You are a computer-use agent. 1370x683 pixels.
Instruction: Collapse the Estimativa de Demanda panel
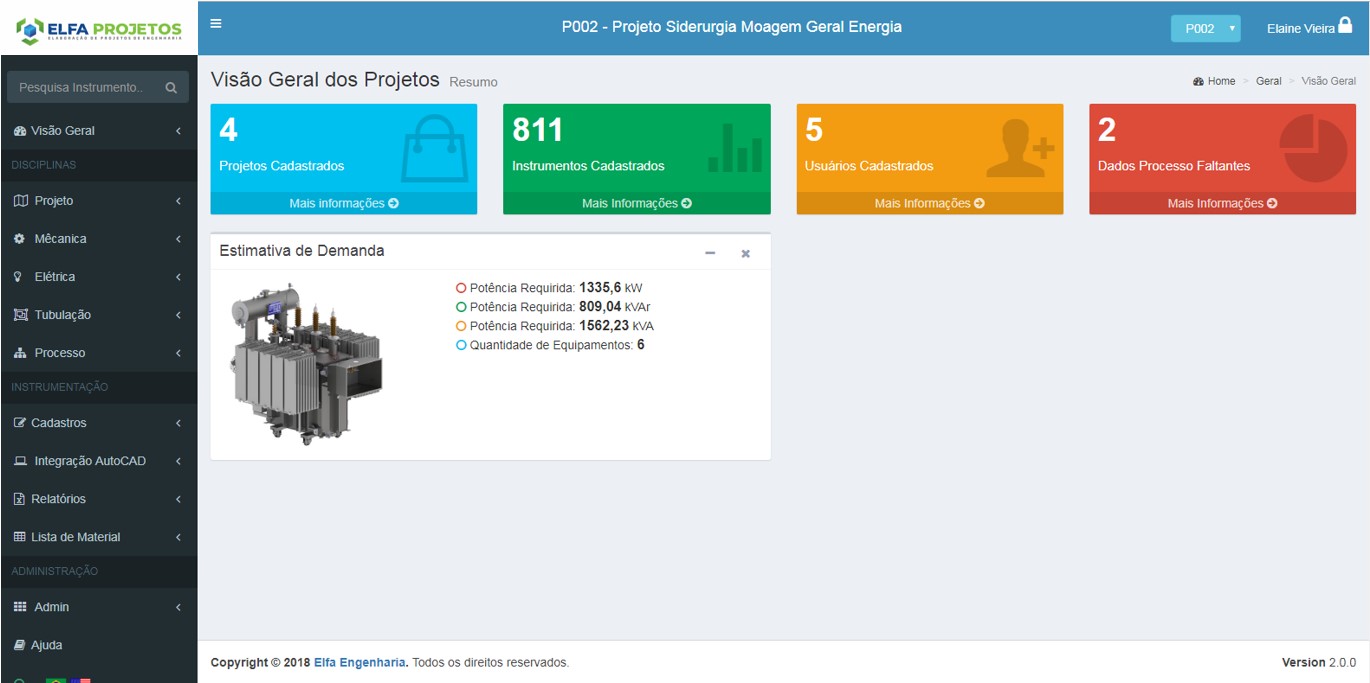point(710,253)
